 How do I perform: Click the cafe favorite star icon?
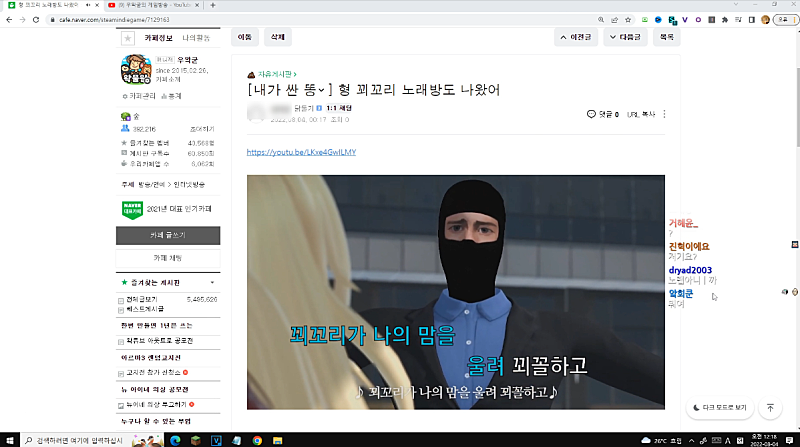(x=127, y=38)
